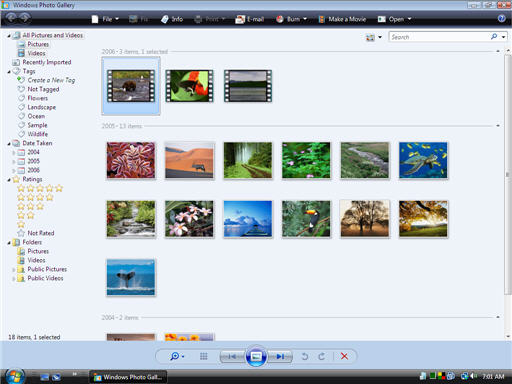Filter by three star rating

[30, 206]
